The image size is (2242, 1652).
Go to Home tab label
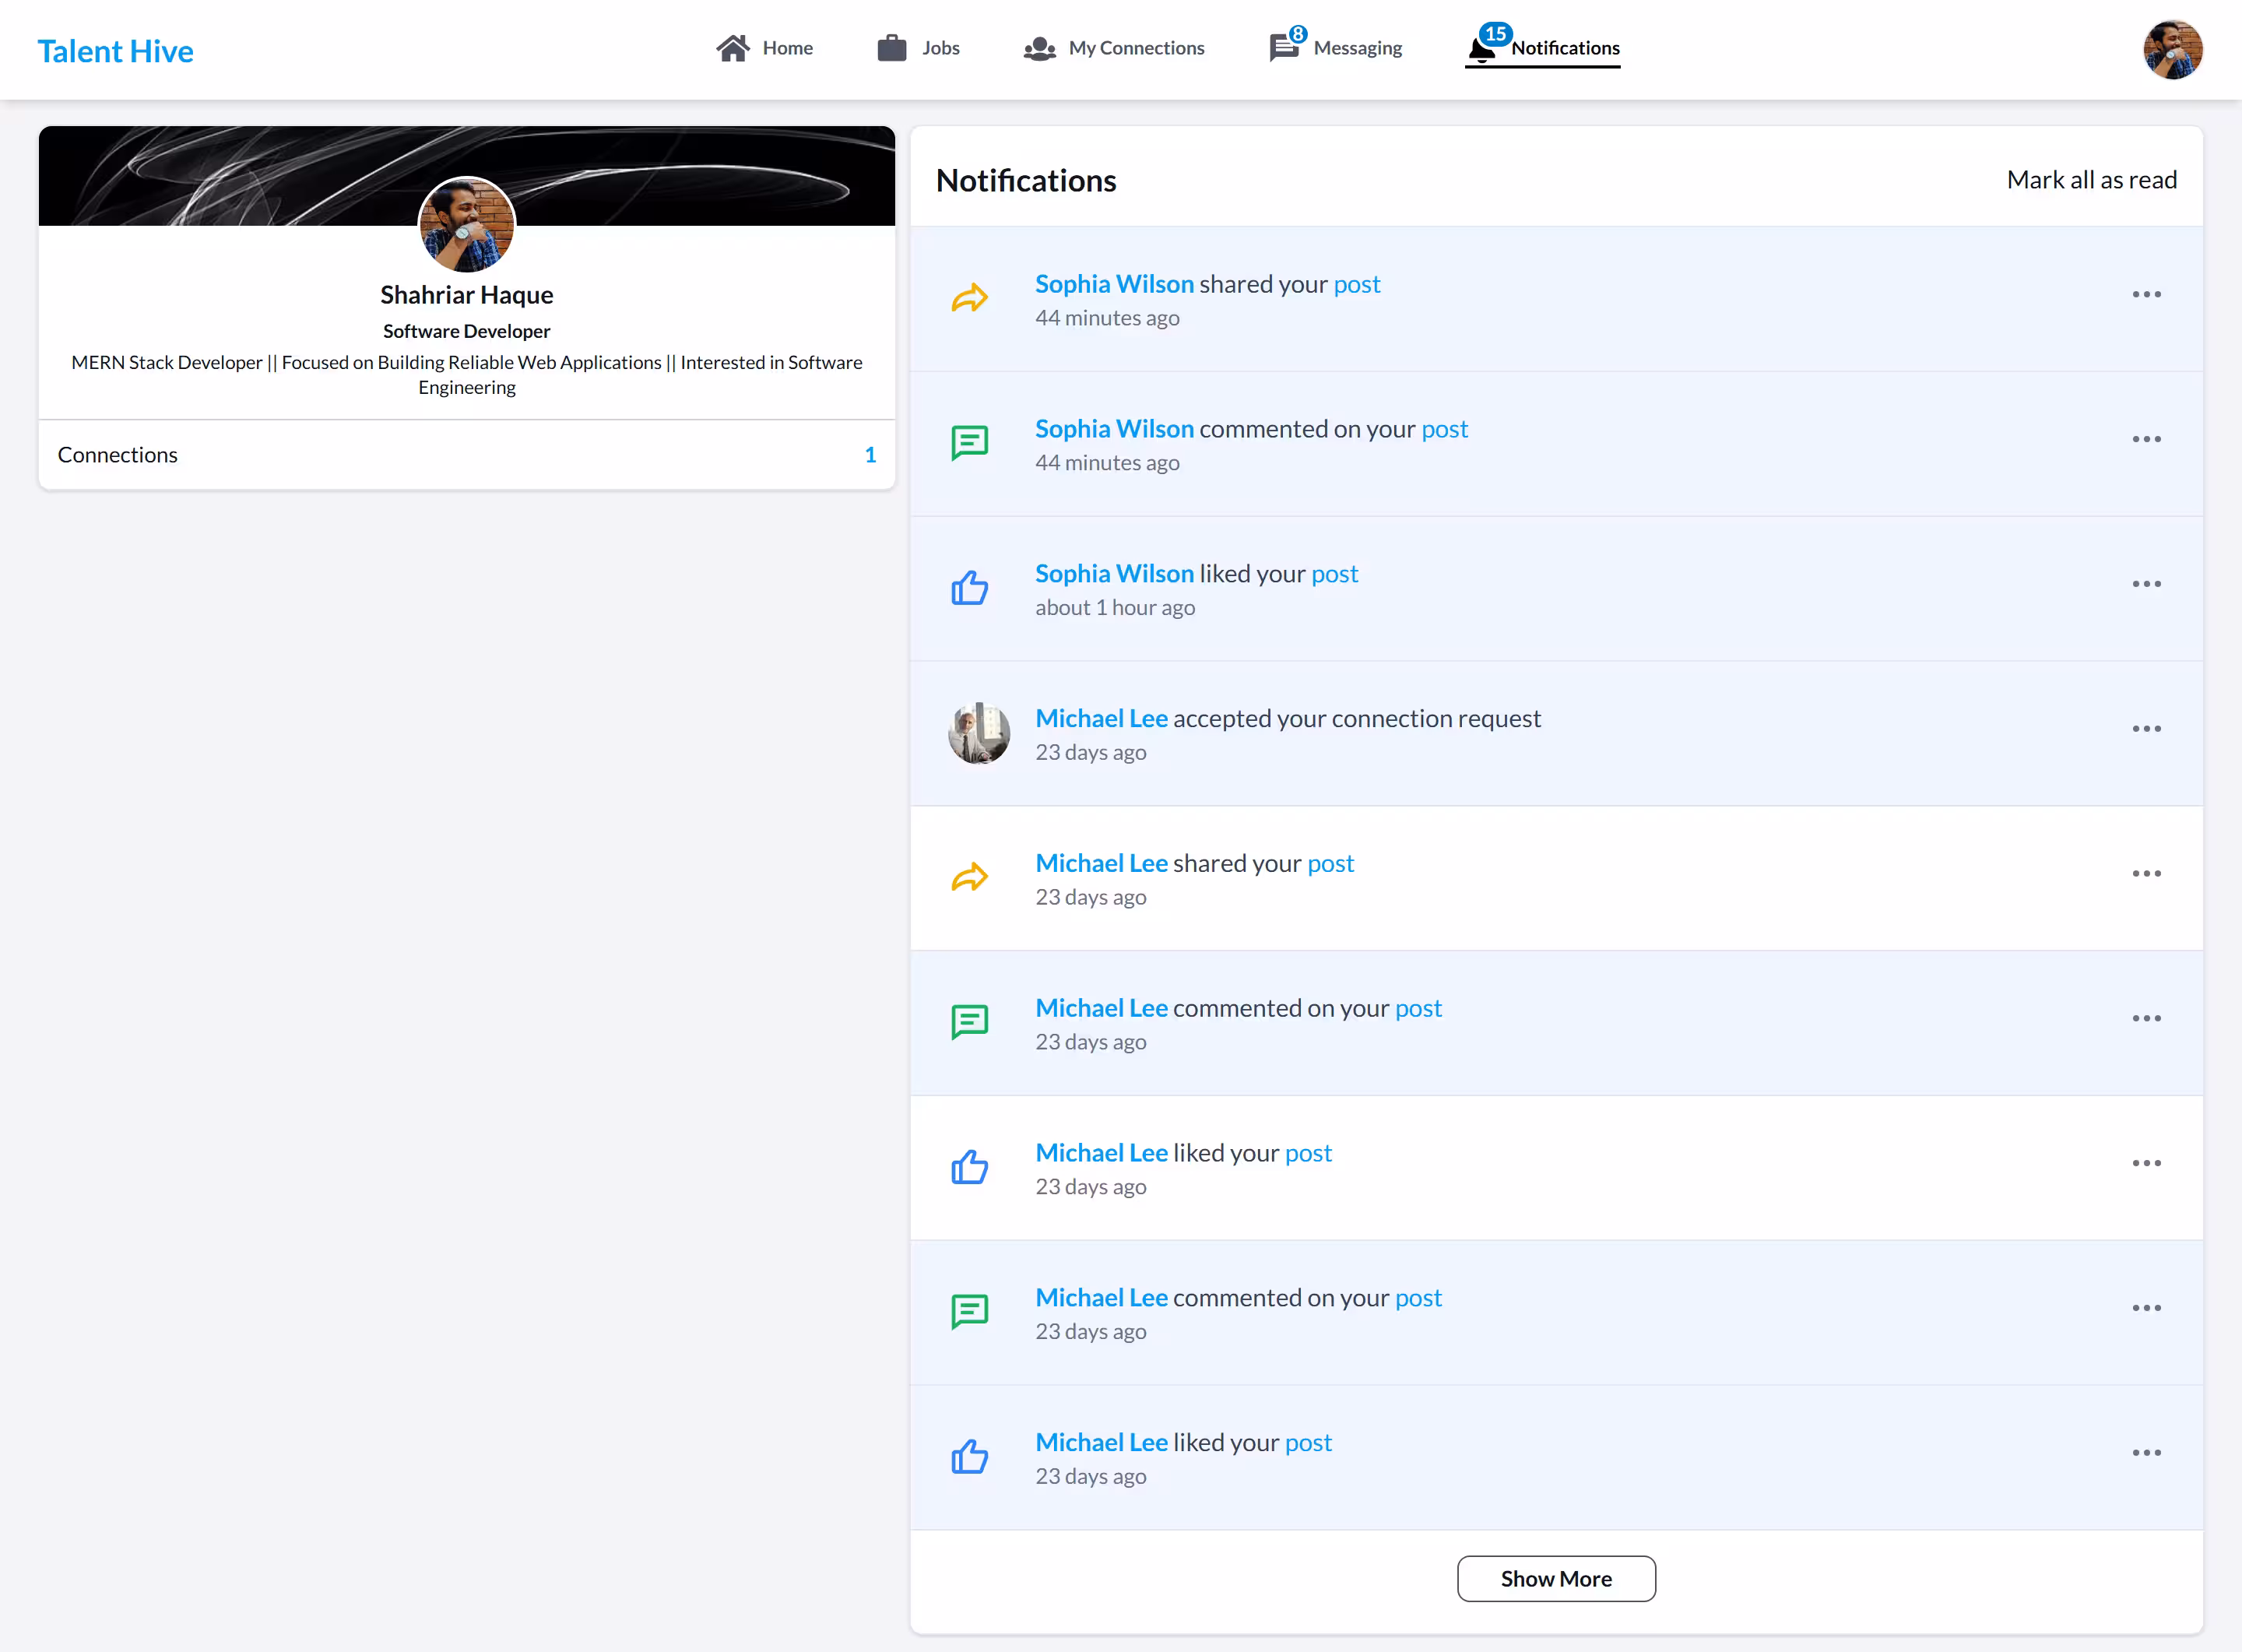[x=787, y=48]
